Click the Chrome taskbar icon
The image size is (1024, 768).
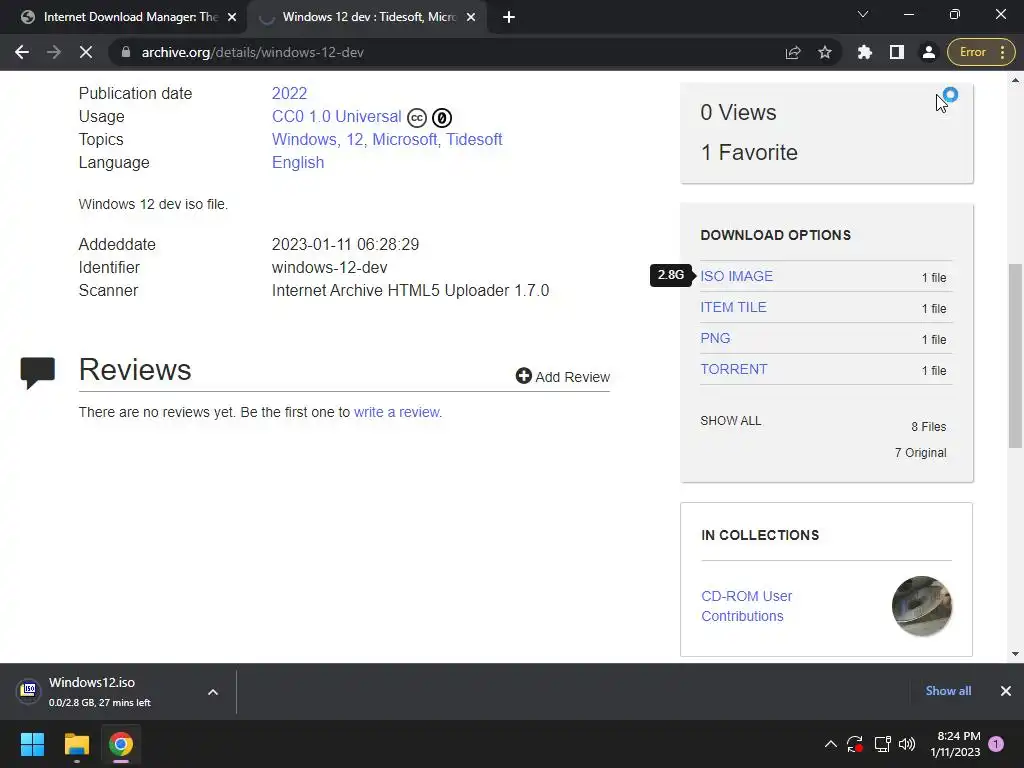click(121, 744)
